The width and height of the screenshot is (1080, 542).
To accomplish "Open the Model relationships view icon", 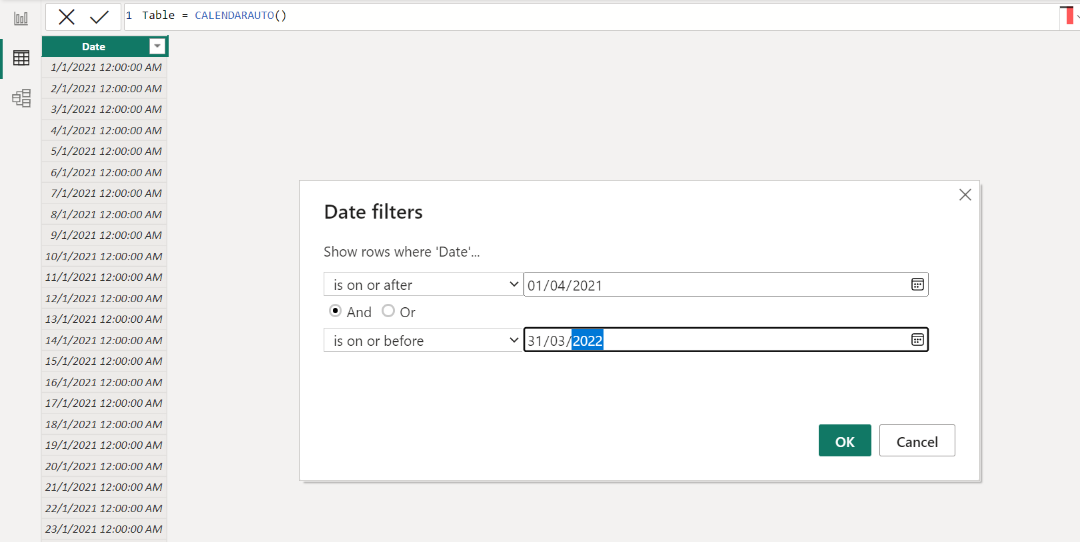I will (21, 98).
